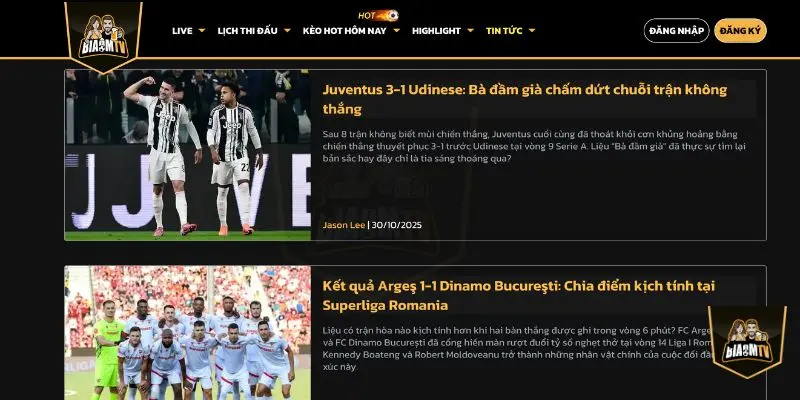Open the Kèo hot hôm nay menu
Viewport: 800px width, 400px height.
click(x=344, y=31)
